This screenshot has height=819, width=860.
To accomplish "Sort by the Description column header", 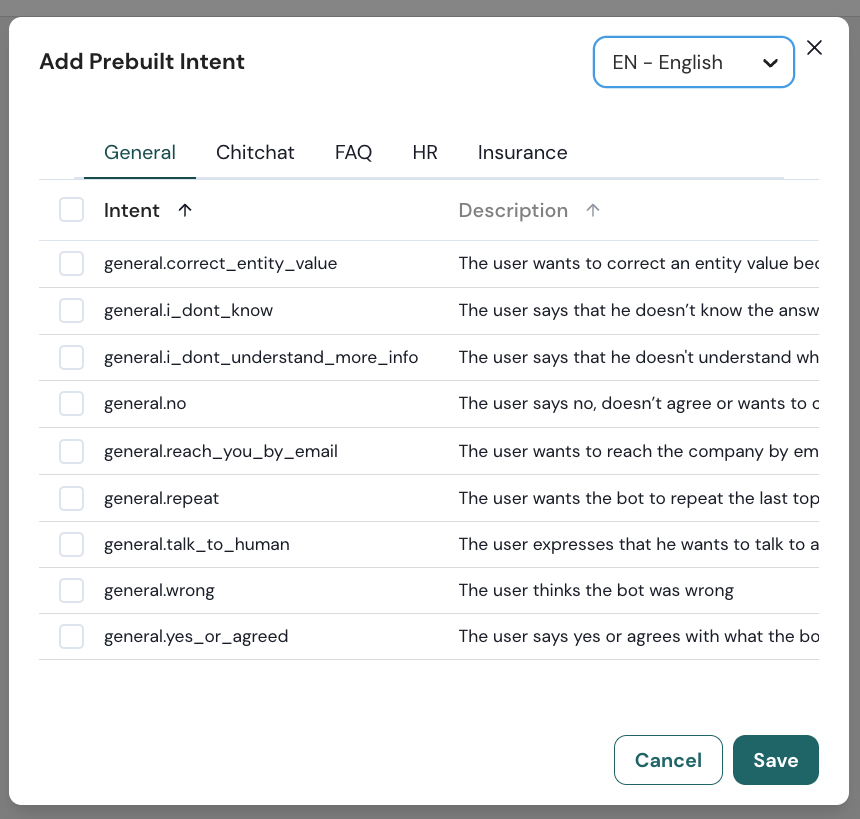I will point(513,210).
